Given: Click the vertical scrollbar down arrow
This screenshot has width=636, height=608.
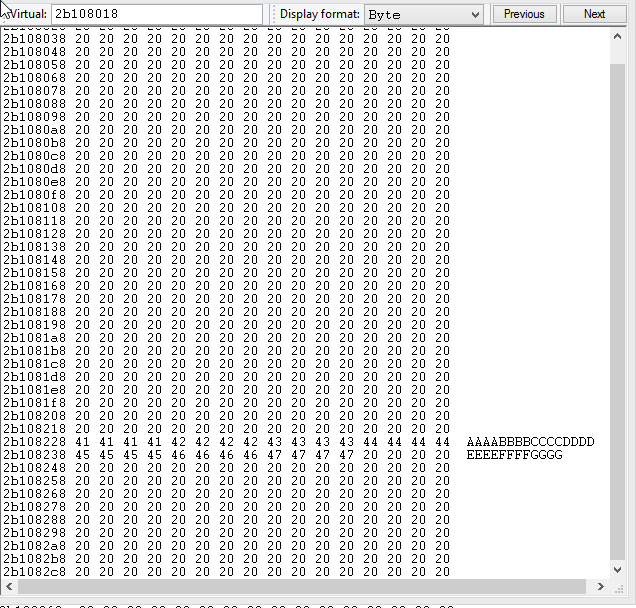Looking at the screenshot, I should [x=617, y=570].
